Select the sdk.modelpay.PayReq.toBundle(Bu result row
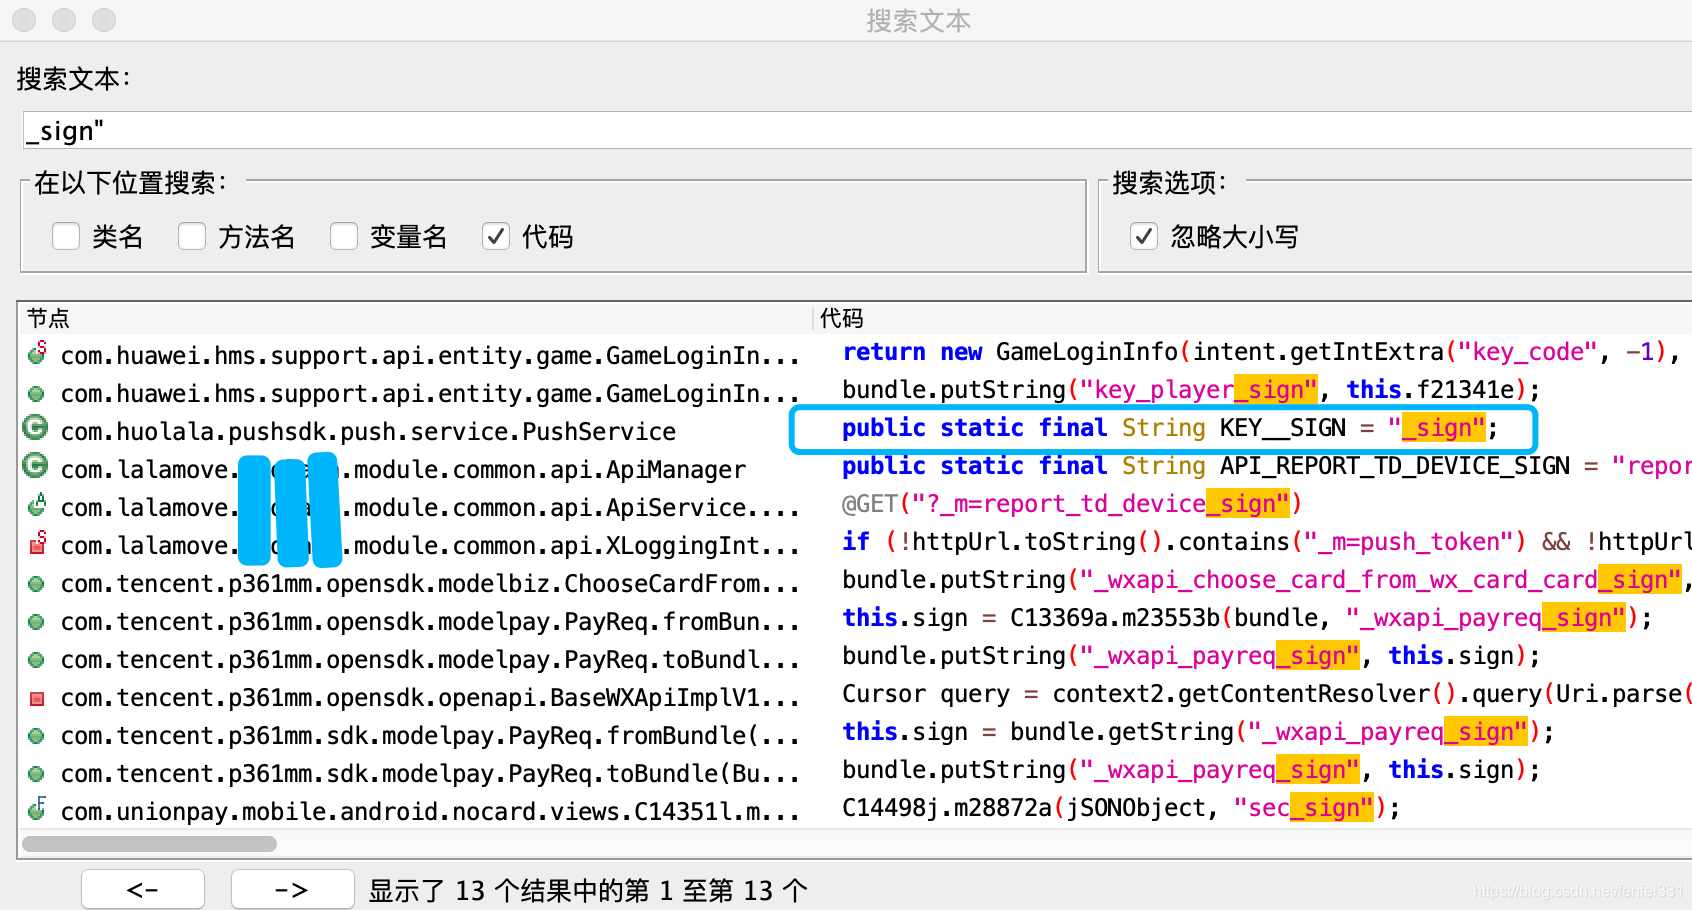Screen dimensions: 1692x910 coord(430,773)
